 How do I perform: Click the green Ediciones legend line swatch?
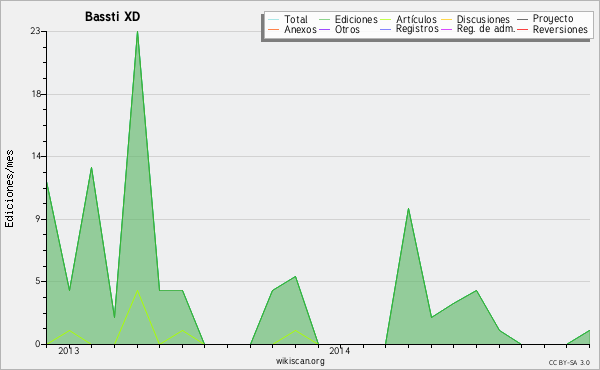[324, 20]
